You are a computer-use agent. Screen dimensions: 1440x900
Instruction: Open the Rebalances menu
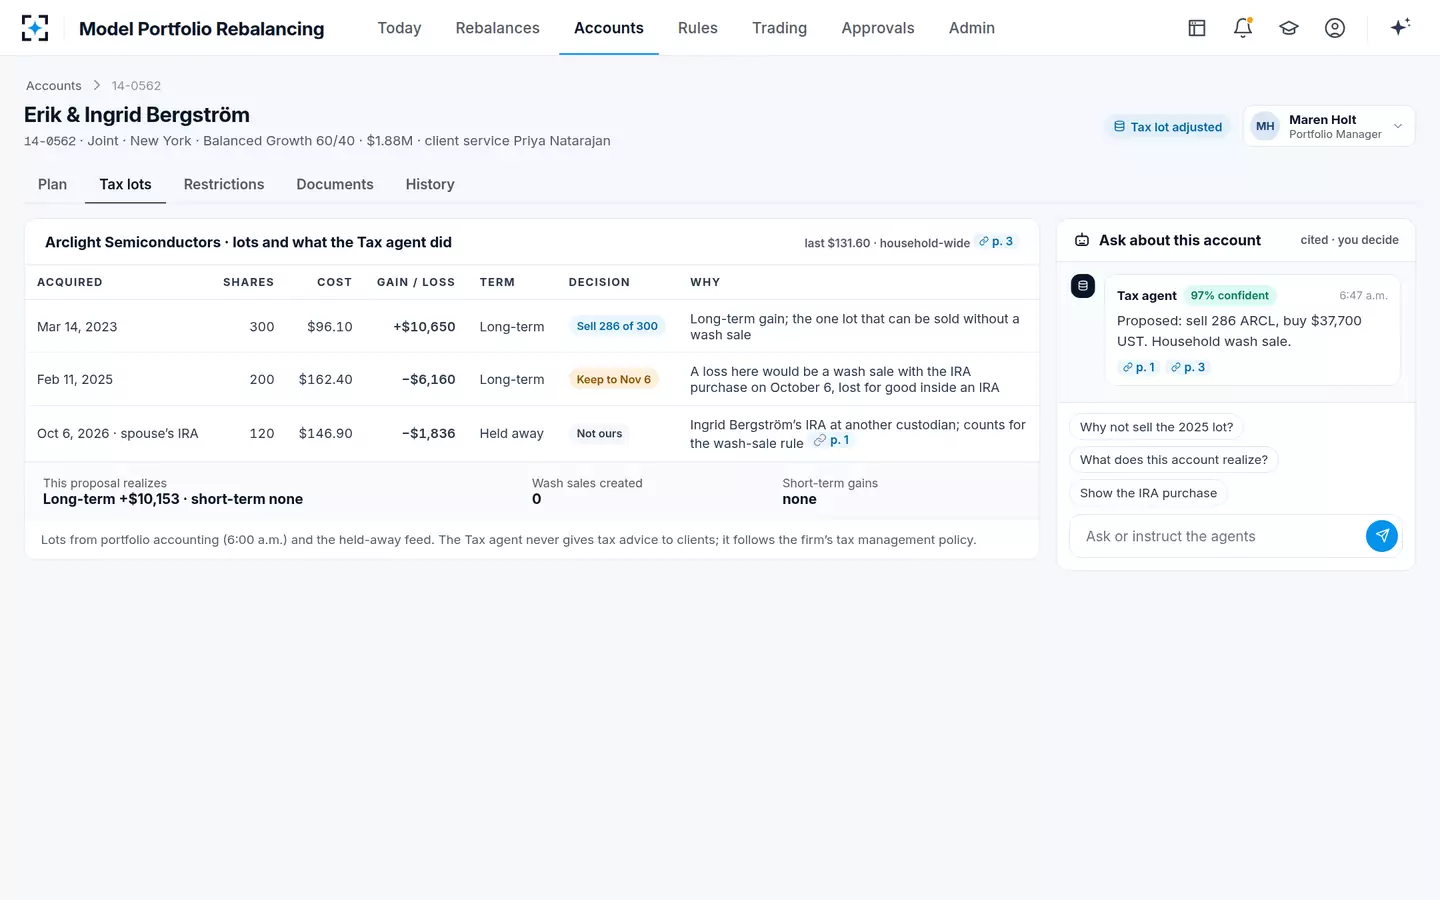point(497,28)
